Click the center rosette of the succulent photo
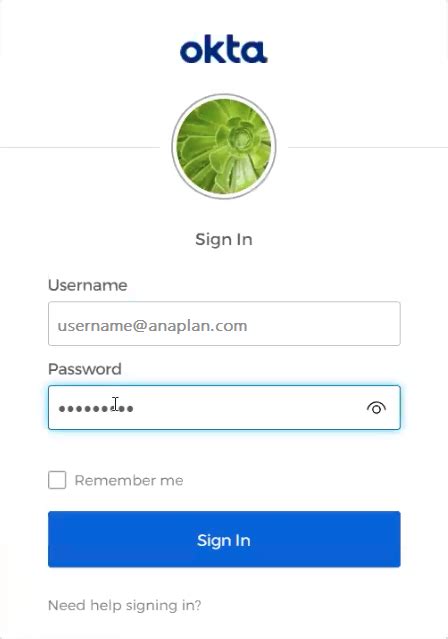448x639 pixels. coord(240,137)
